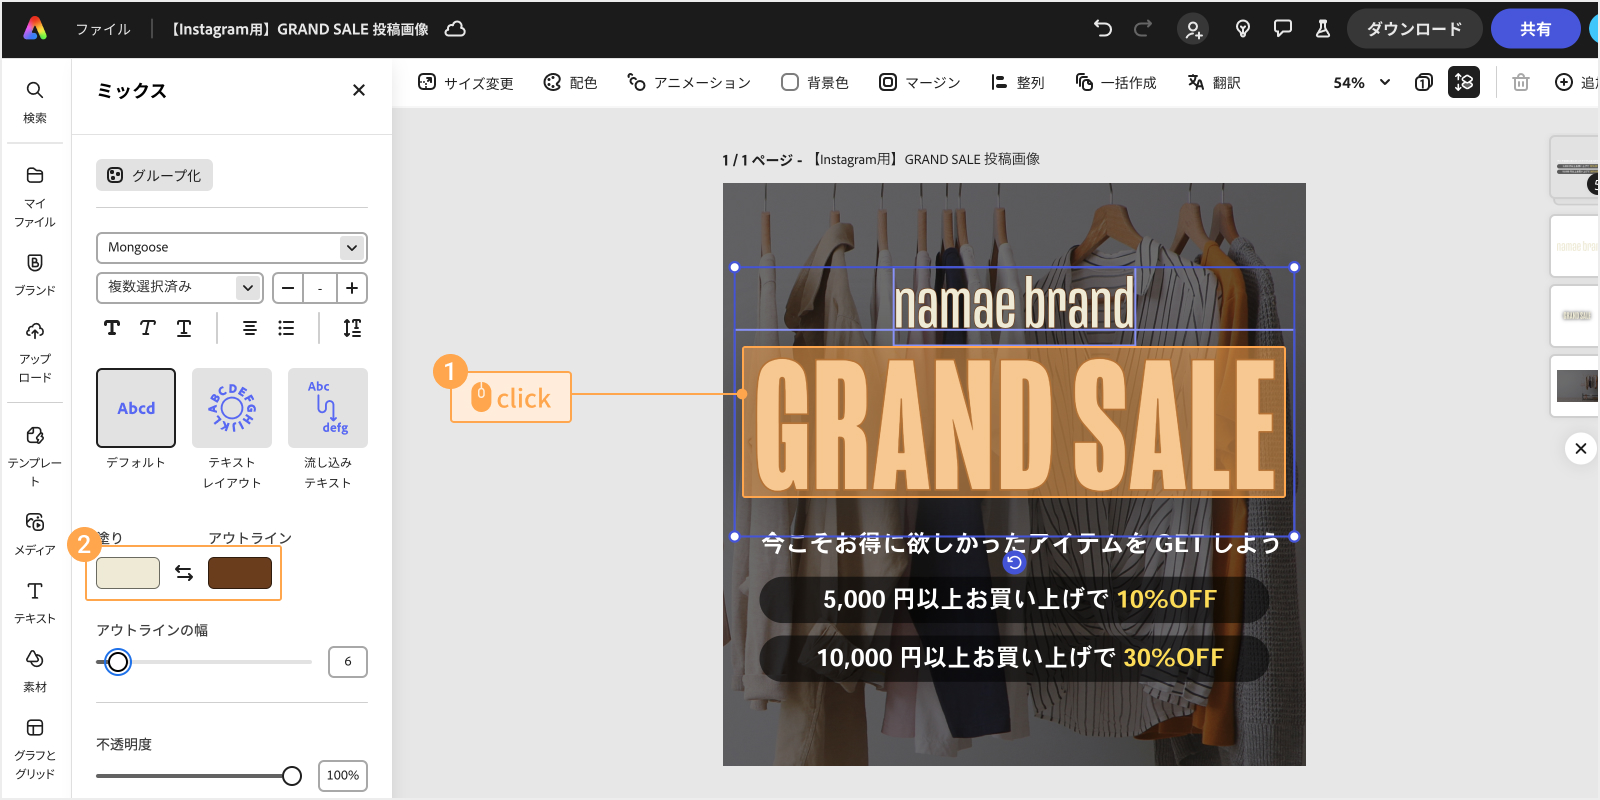Open 一括作成 in the toolbar

(x=1116, y=83)
